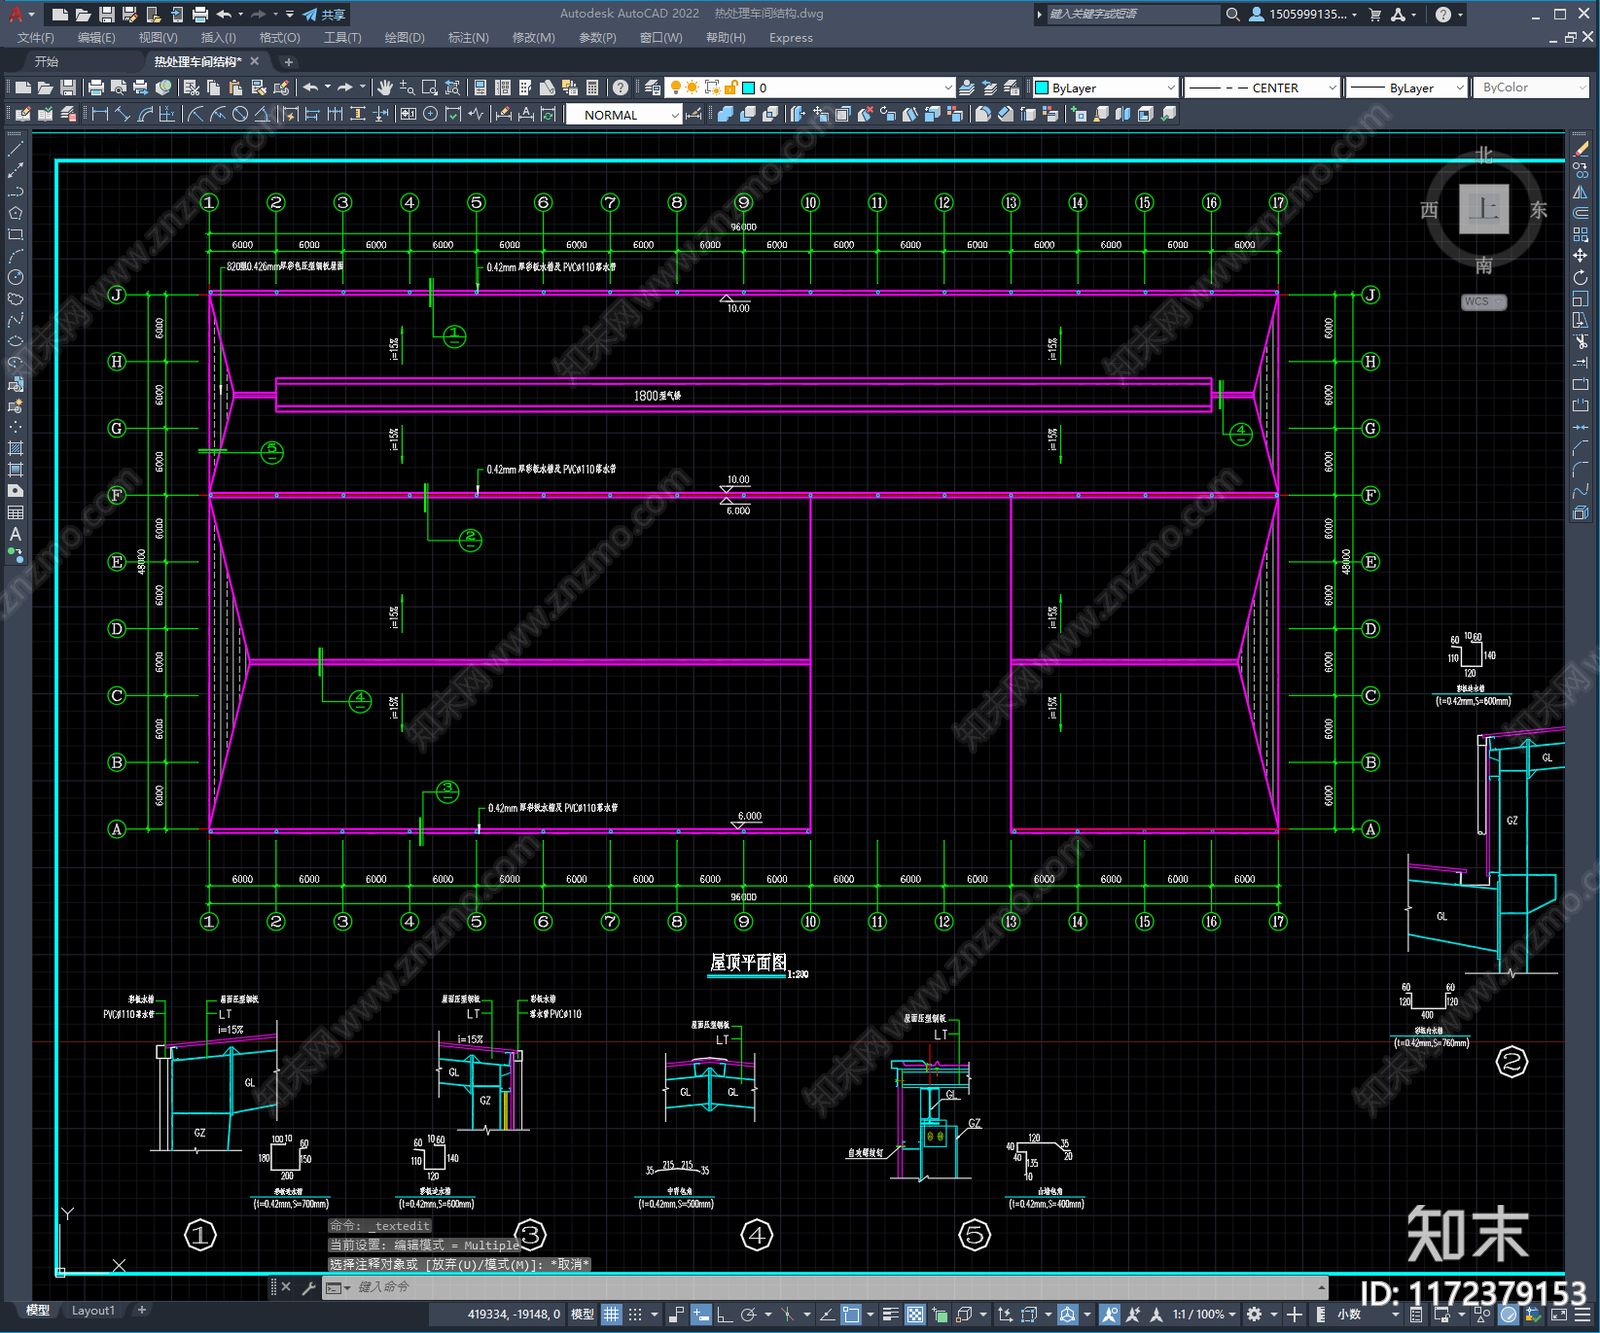Click the 上 top face on ViewCube
Viewport: 1600px width, 1333px height.
pyautogui.click(x=1484, y=209)
